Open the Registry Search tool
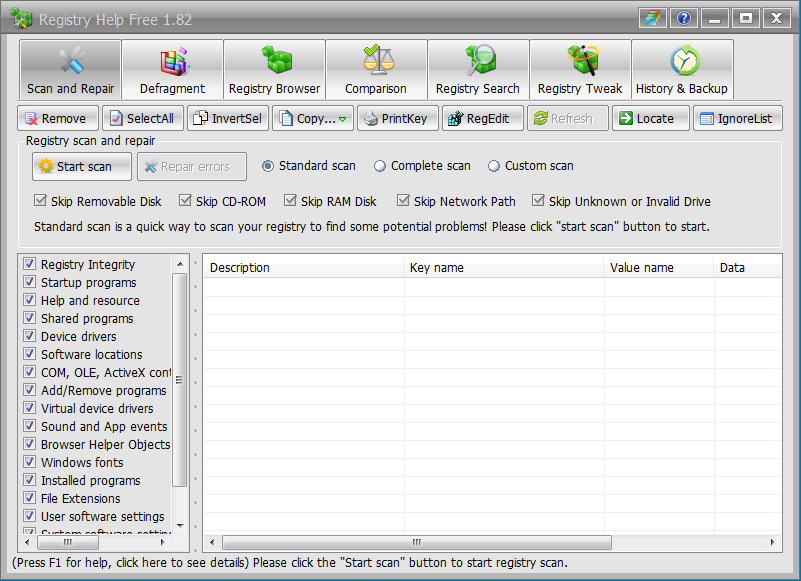This screenshot has height=581, width=801. coord(477,70)
